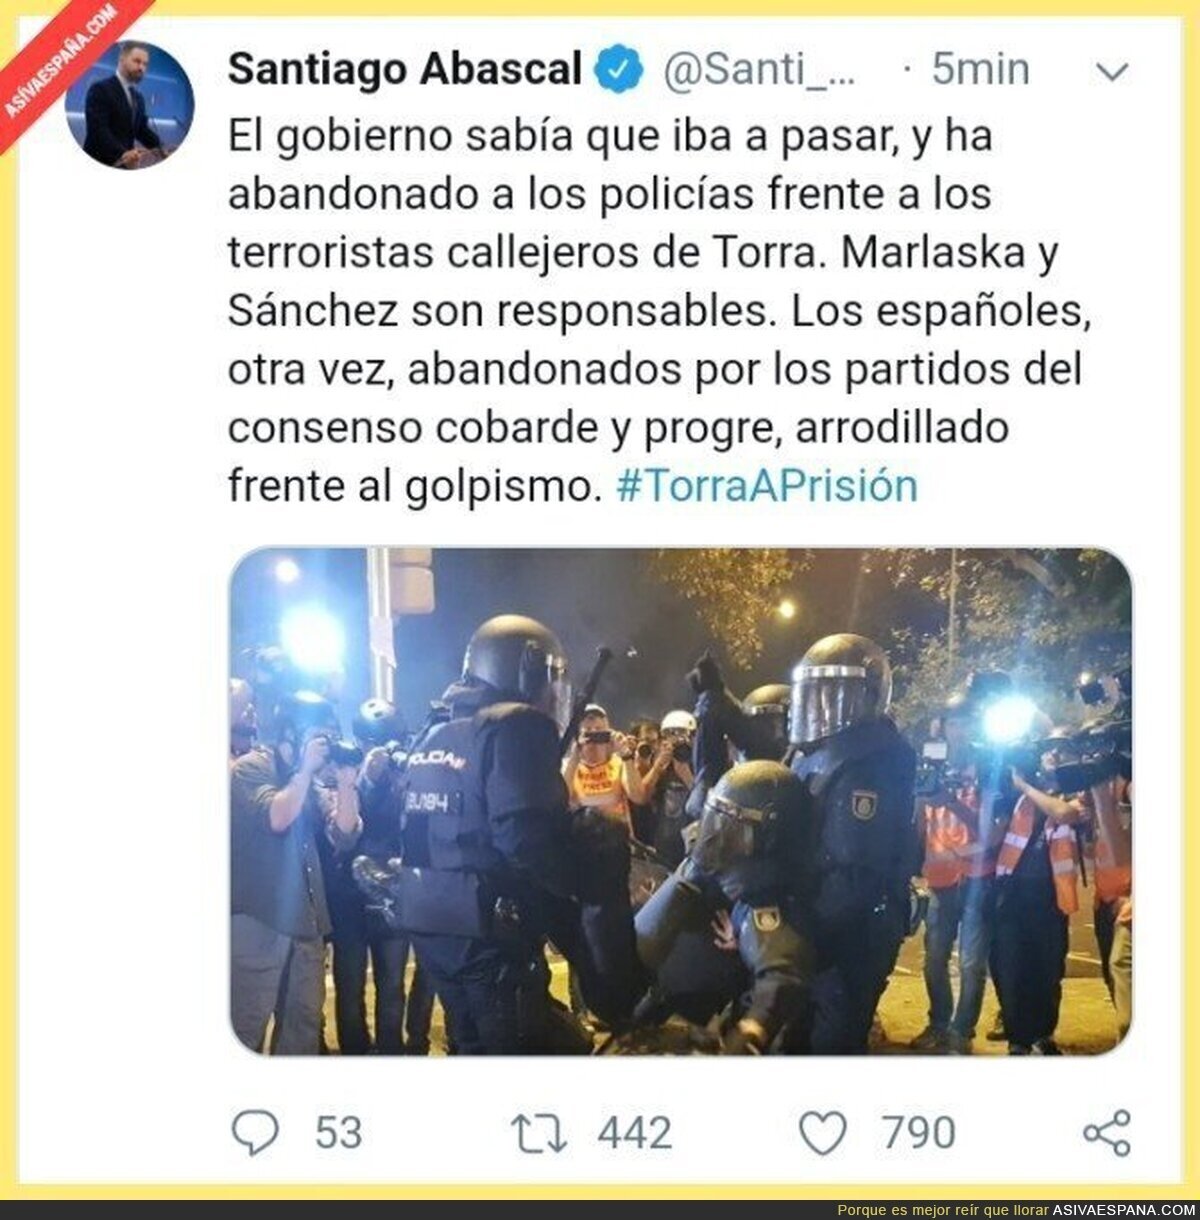The width and height of the screenshot is (1200, 1220).
Task: Retweet using the retweet arrows icon
Action: (x=539, y=1134)
